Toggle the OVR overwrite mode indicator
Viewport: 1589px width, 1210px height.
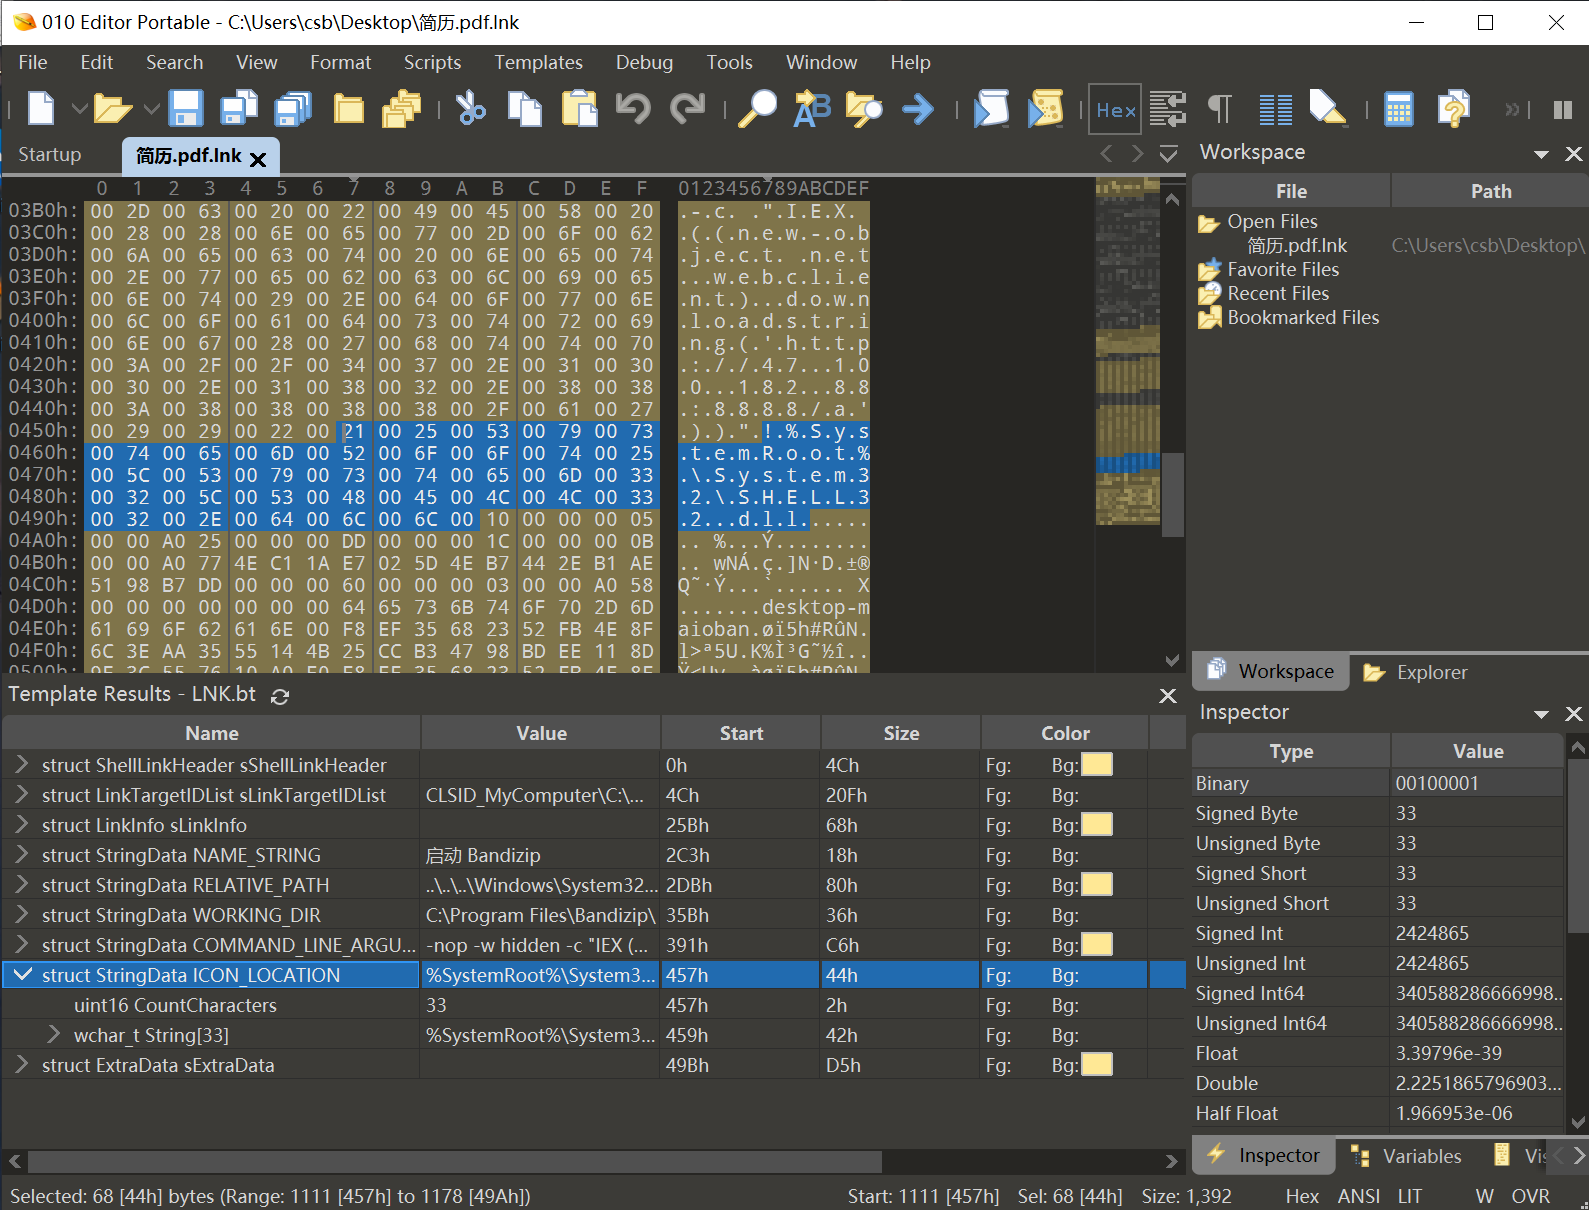(x=1531, y=1196)
